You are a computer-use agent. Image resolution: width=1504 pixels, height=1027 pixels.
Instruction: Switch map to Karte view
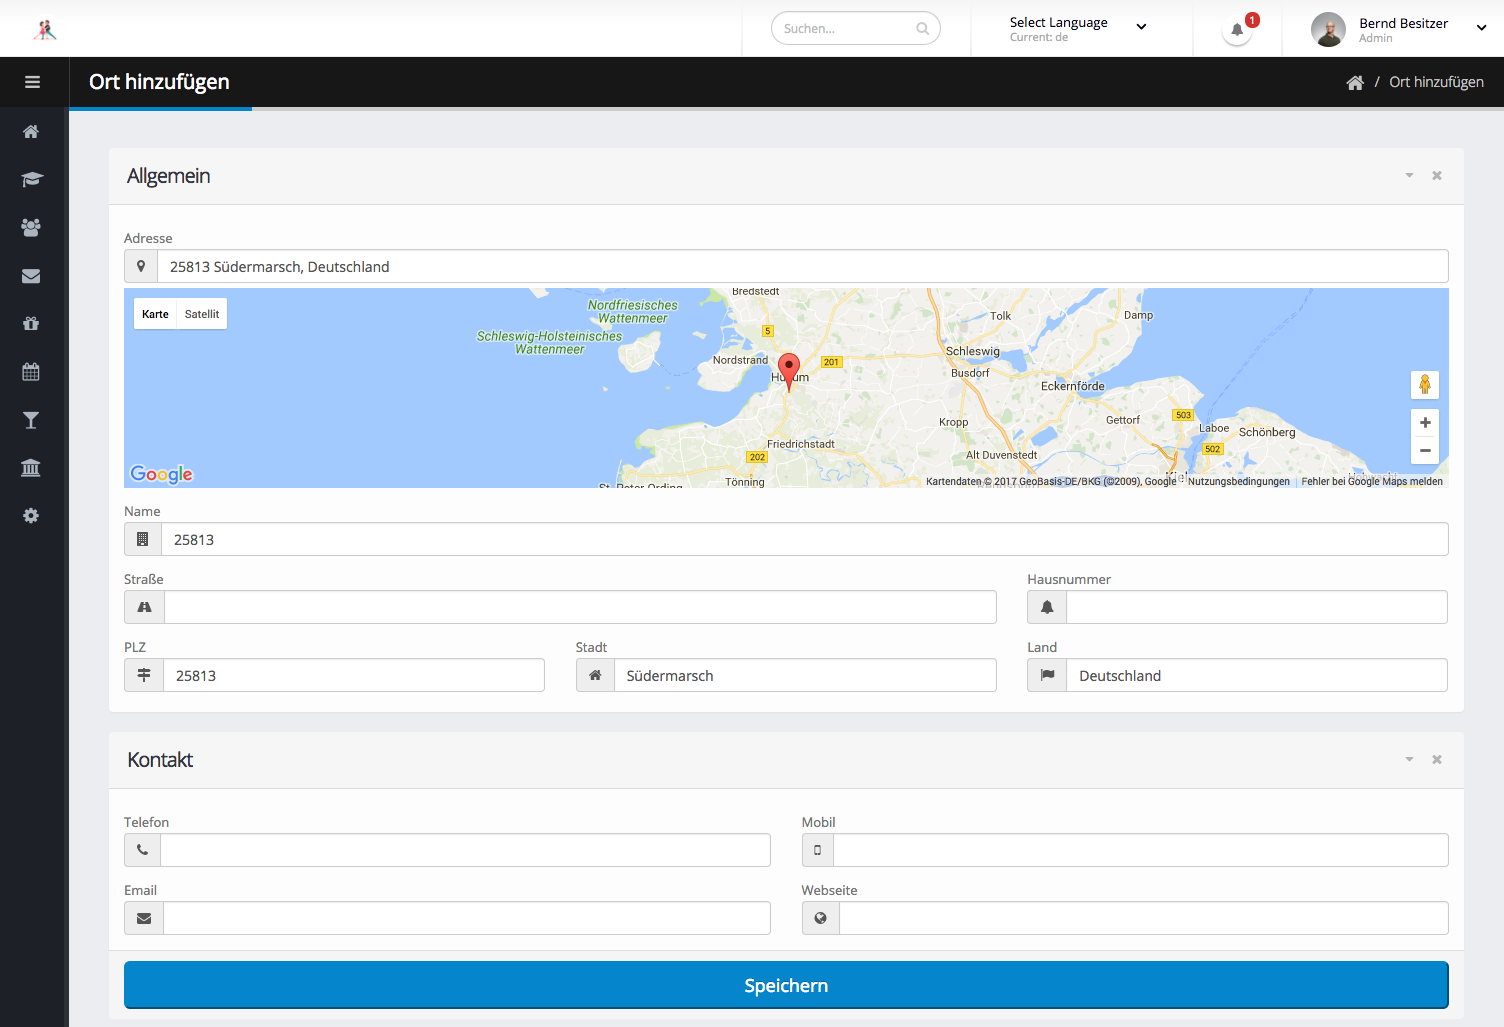coord(155,314)
